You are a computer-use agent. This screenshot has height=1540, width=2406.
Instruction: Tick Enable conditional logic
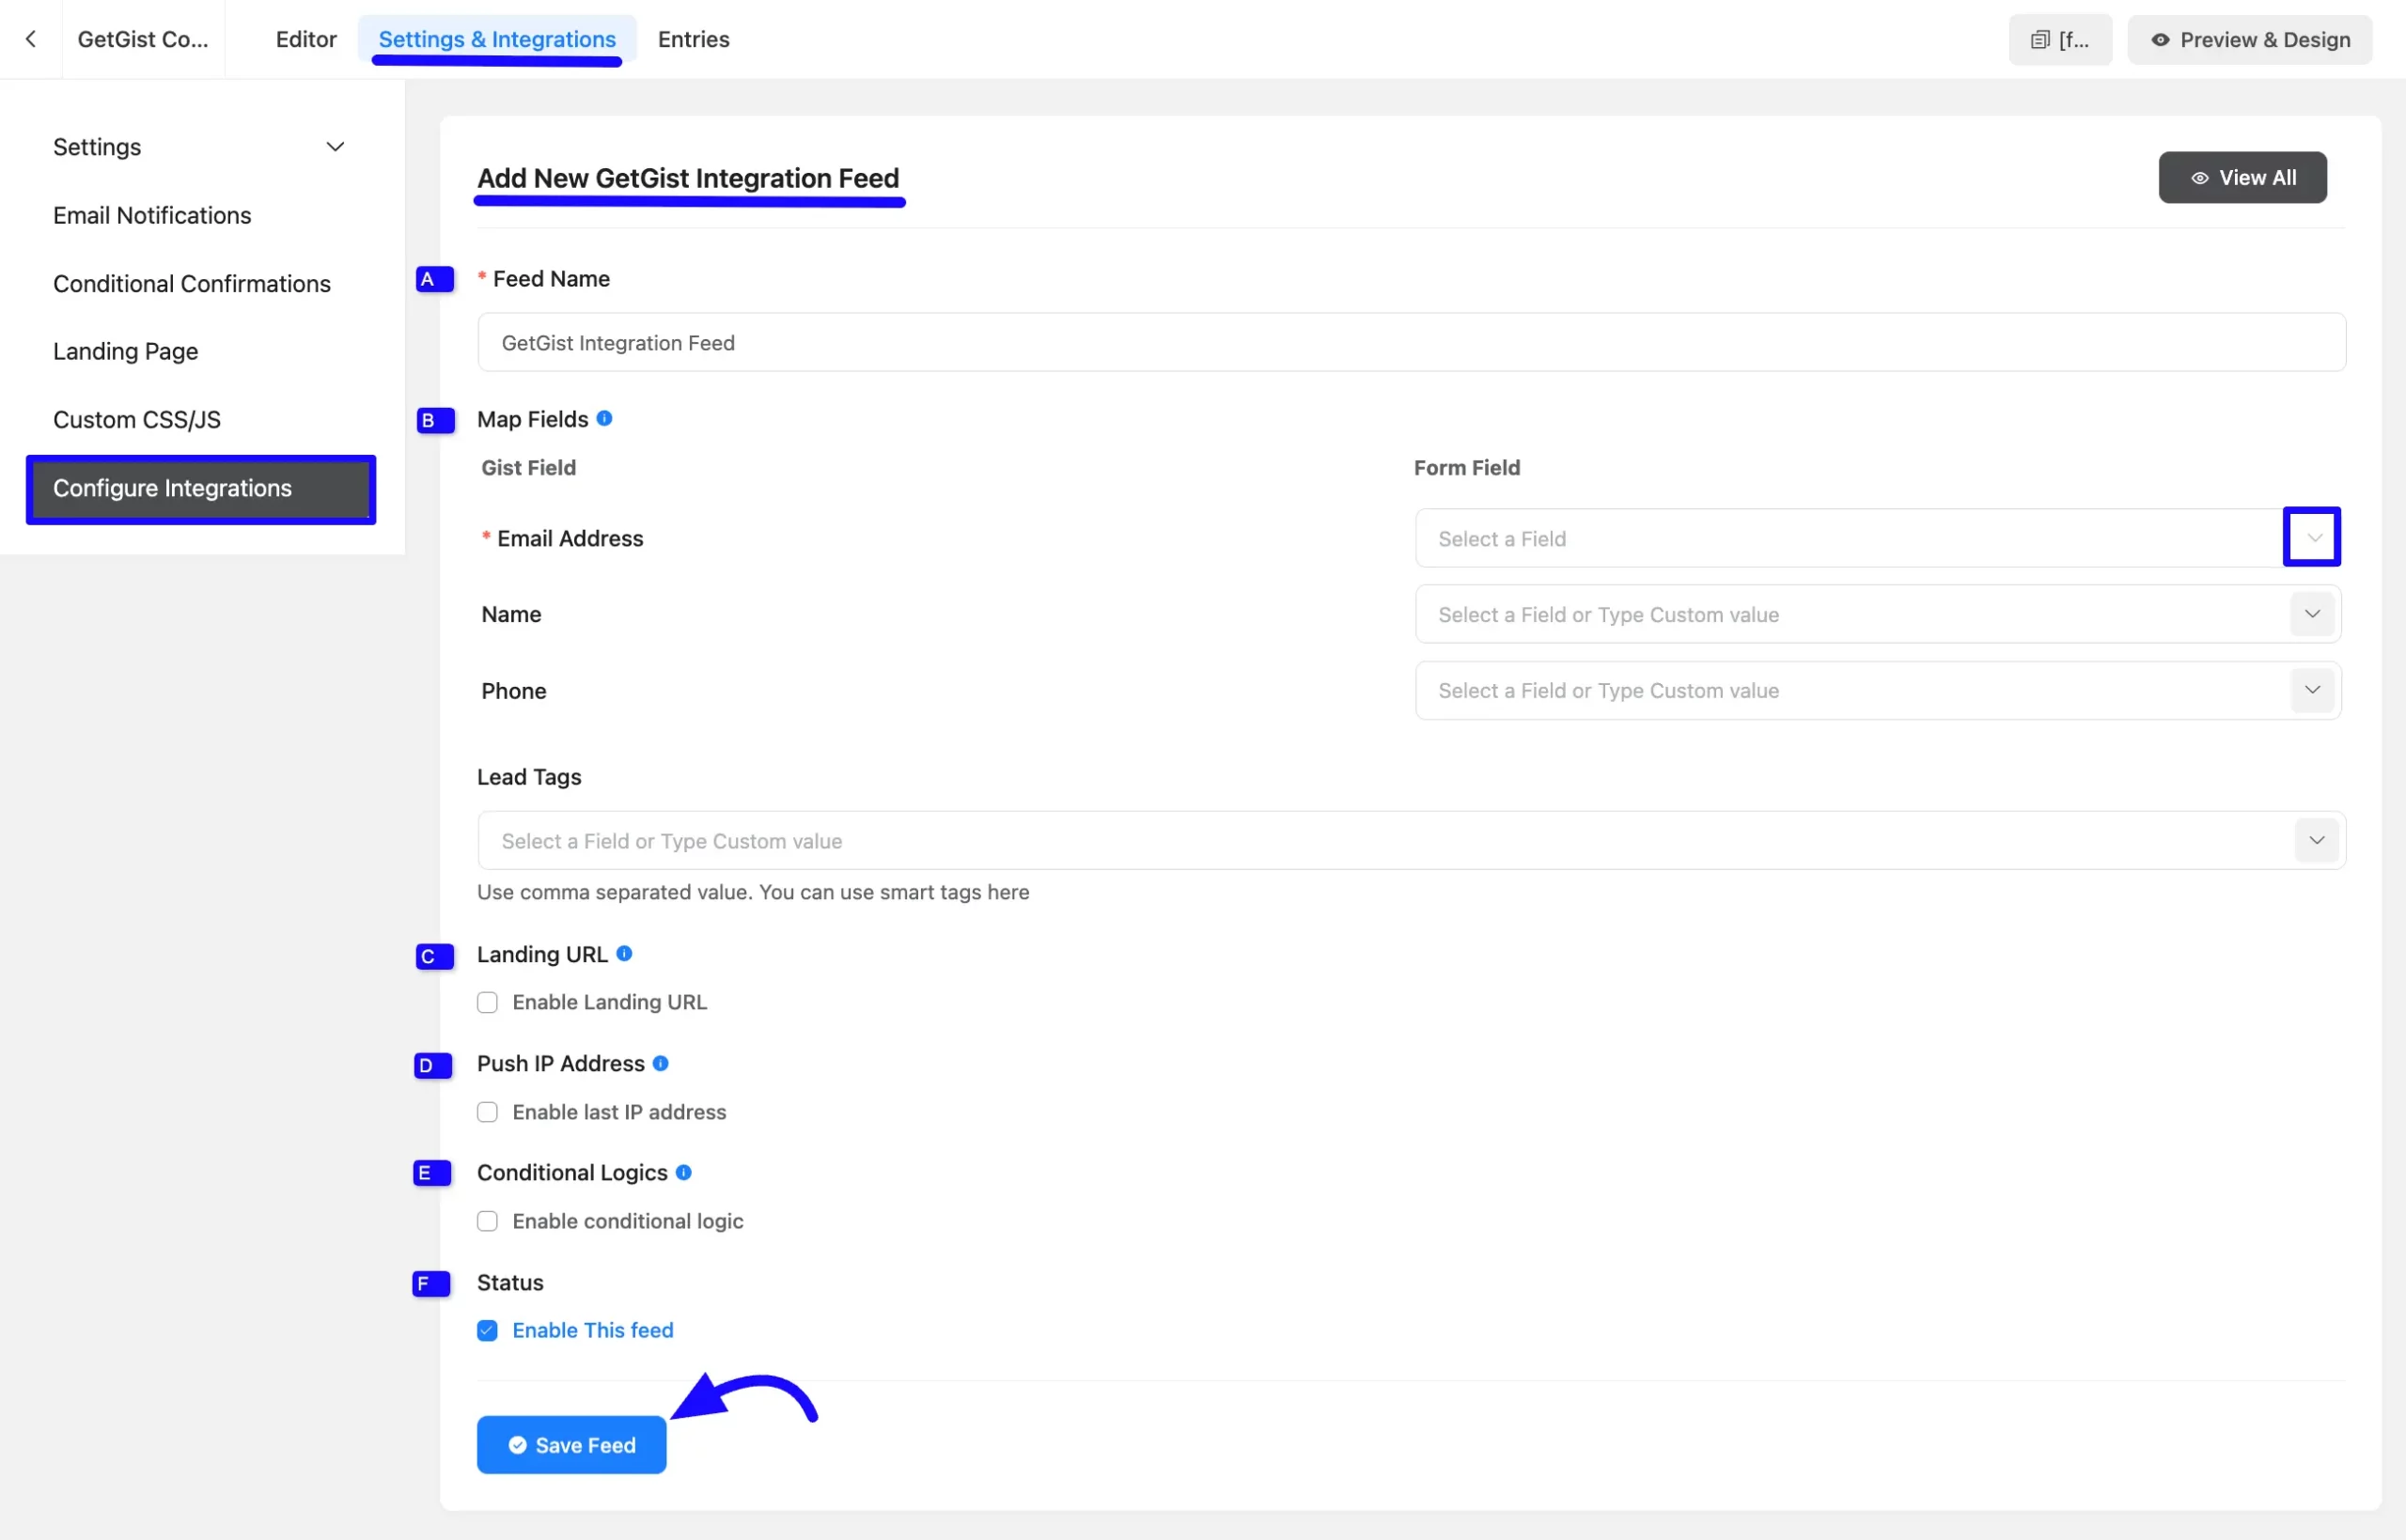[x=487, y=1221]
